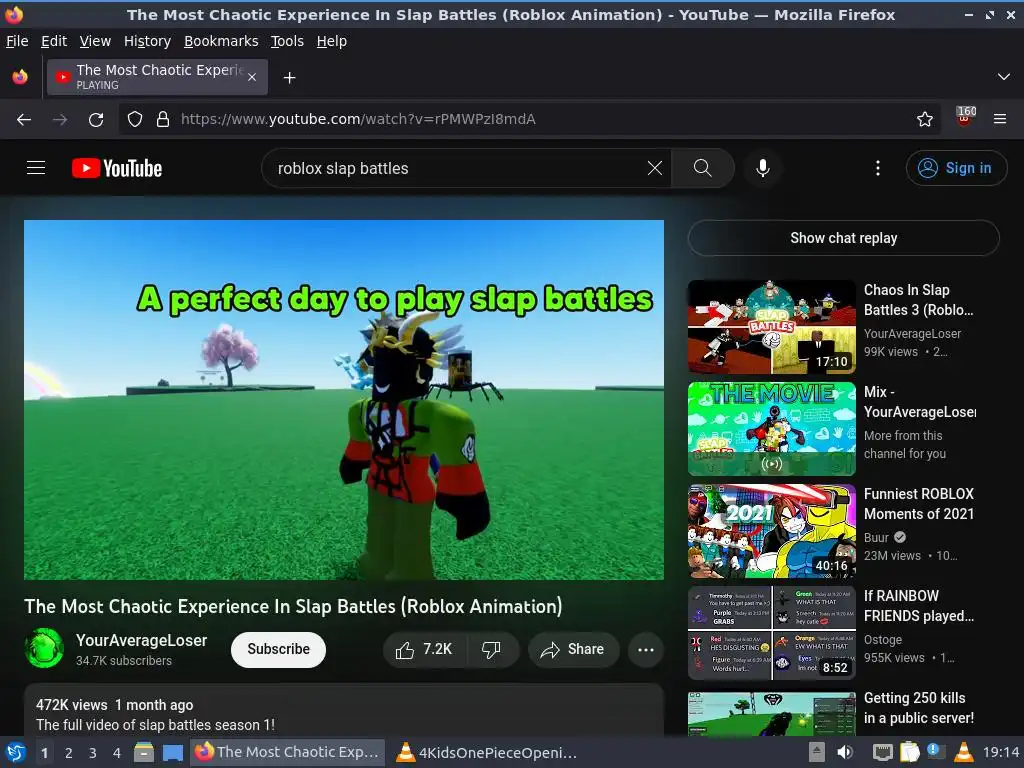The height and width of the screenshot is (768, 1024).
Task: Share this video
Action: [573, 649]
